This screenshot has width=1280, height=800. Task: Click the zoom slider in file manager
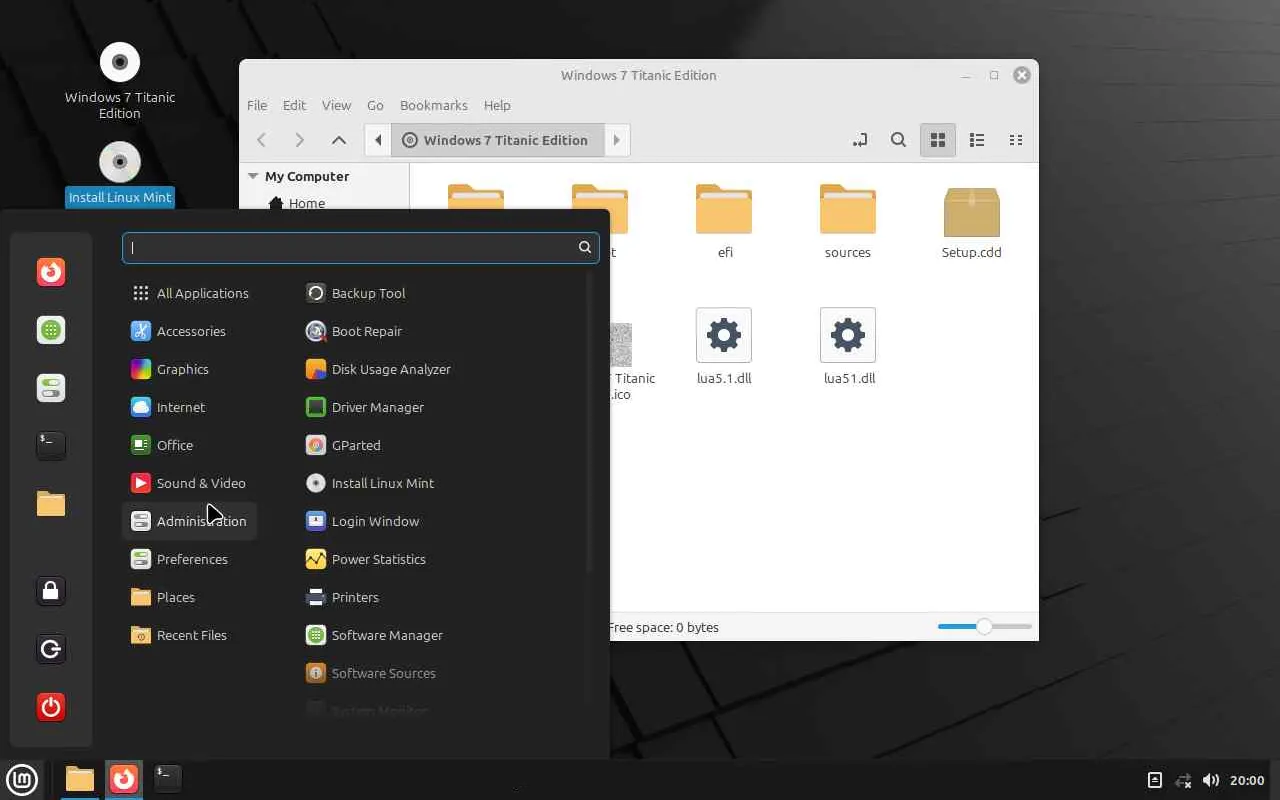tap(985, 627)
